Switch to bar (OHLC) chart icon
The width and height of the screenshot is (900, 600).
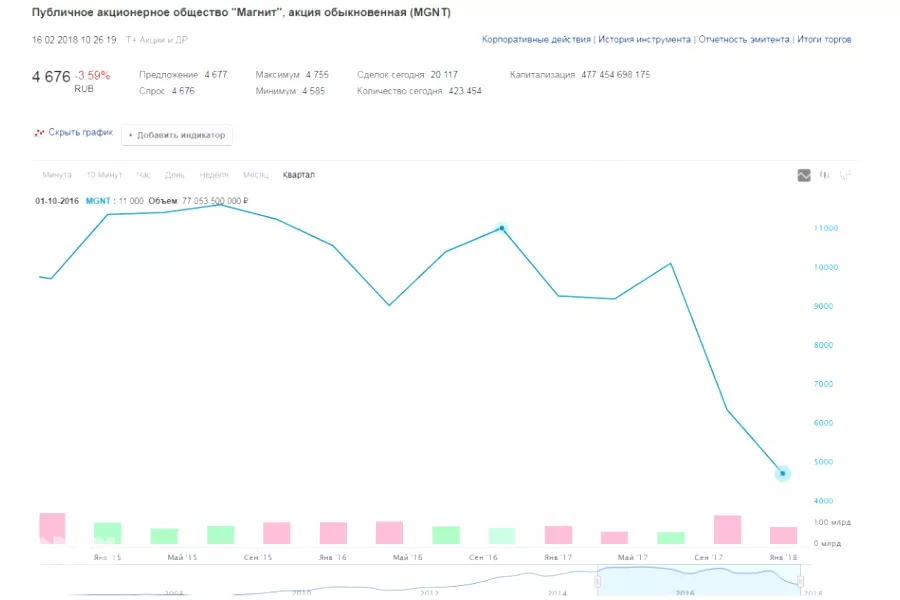click(x=846, y=175)
